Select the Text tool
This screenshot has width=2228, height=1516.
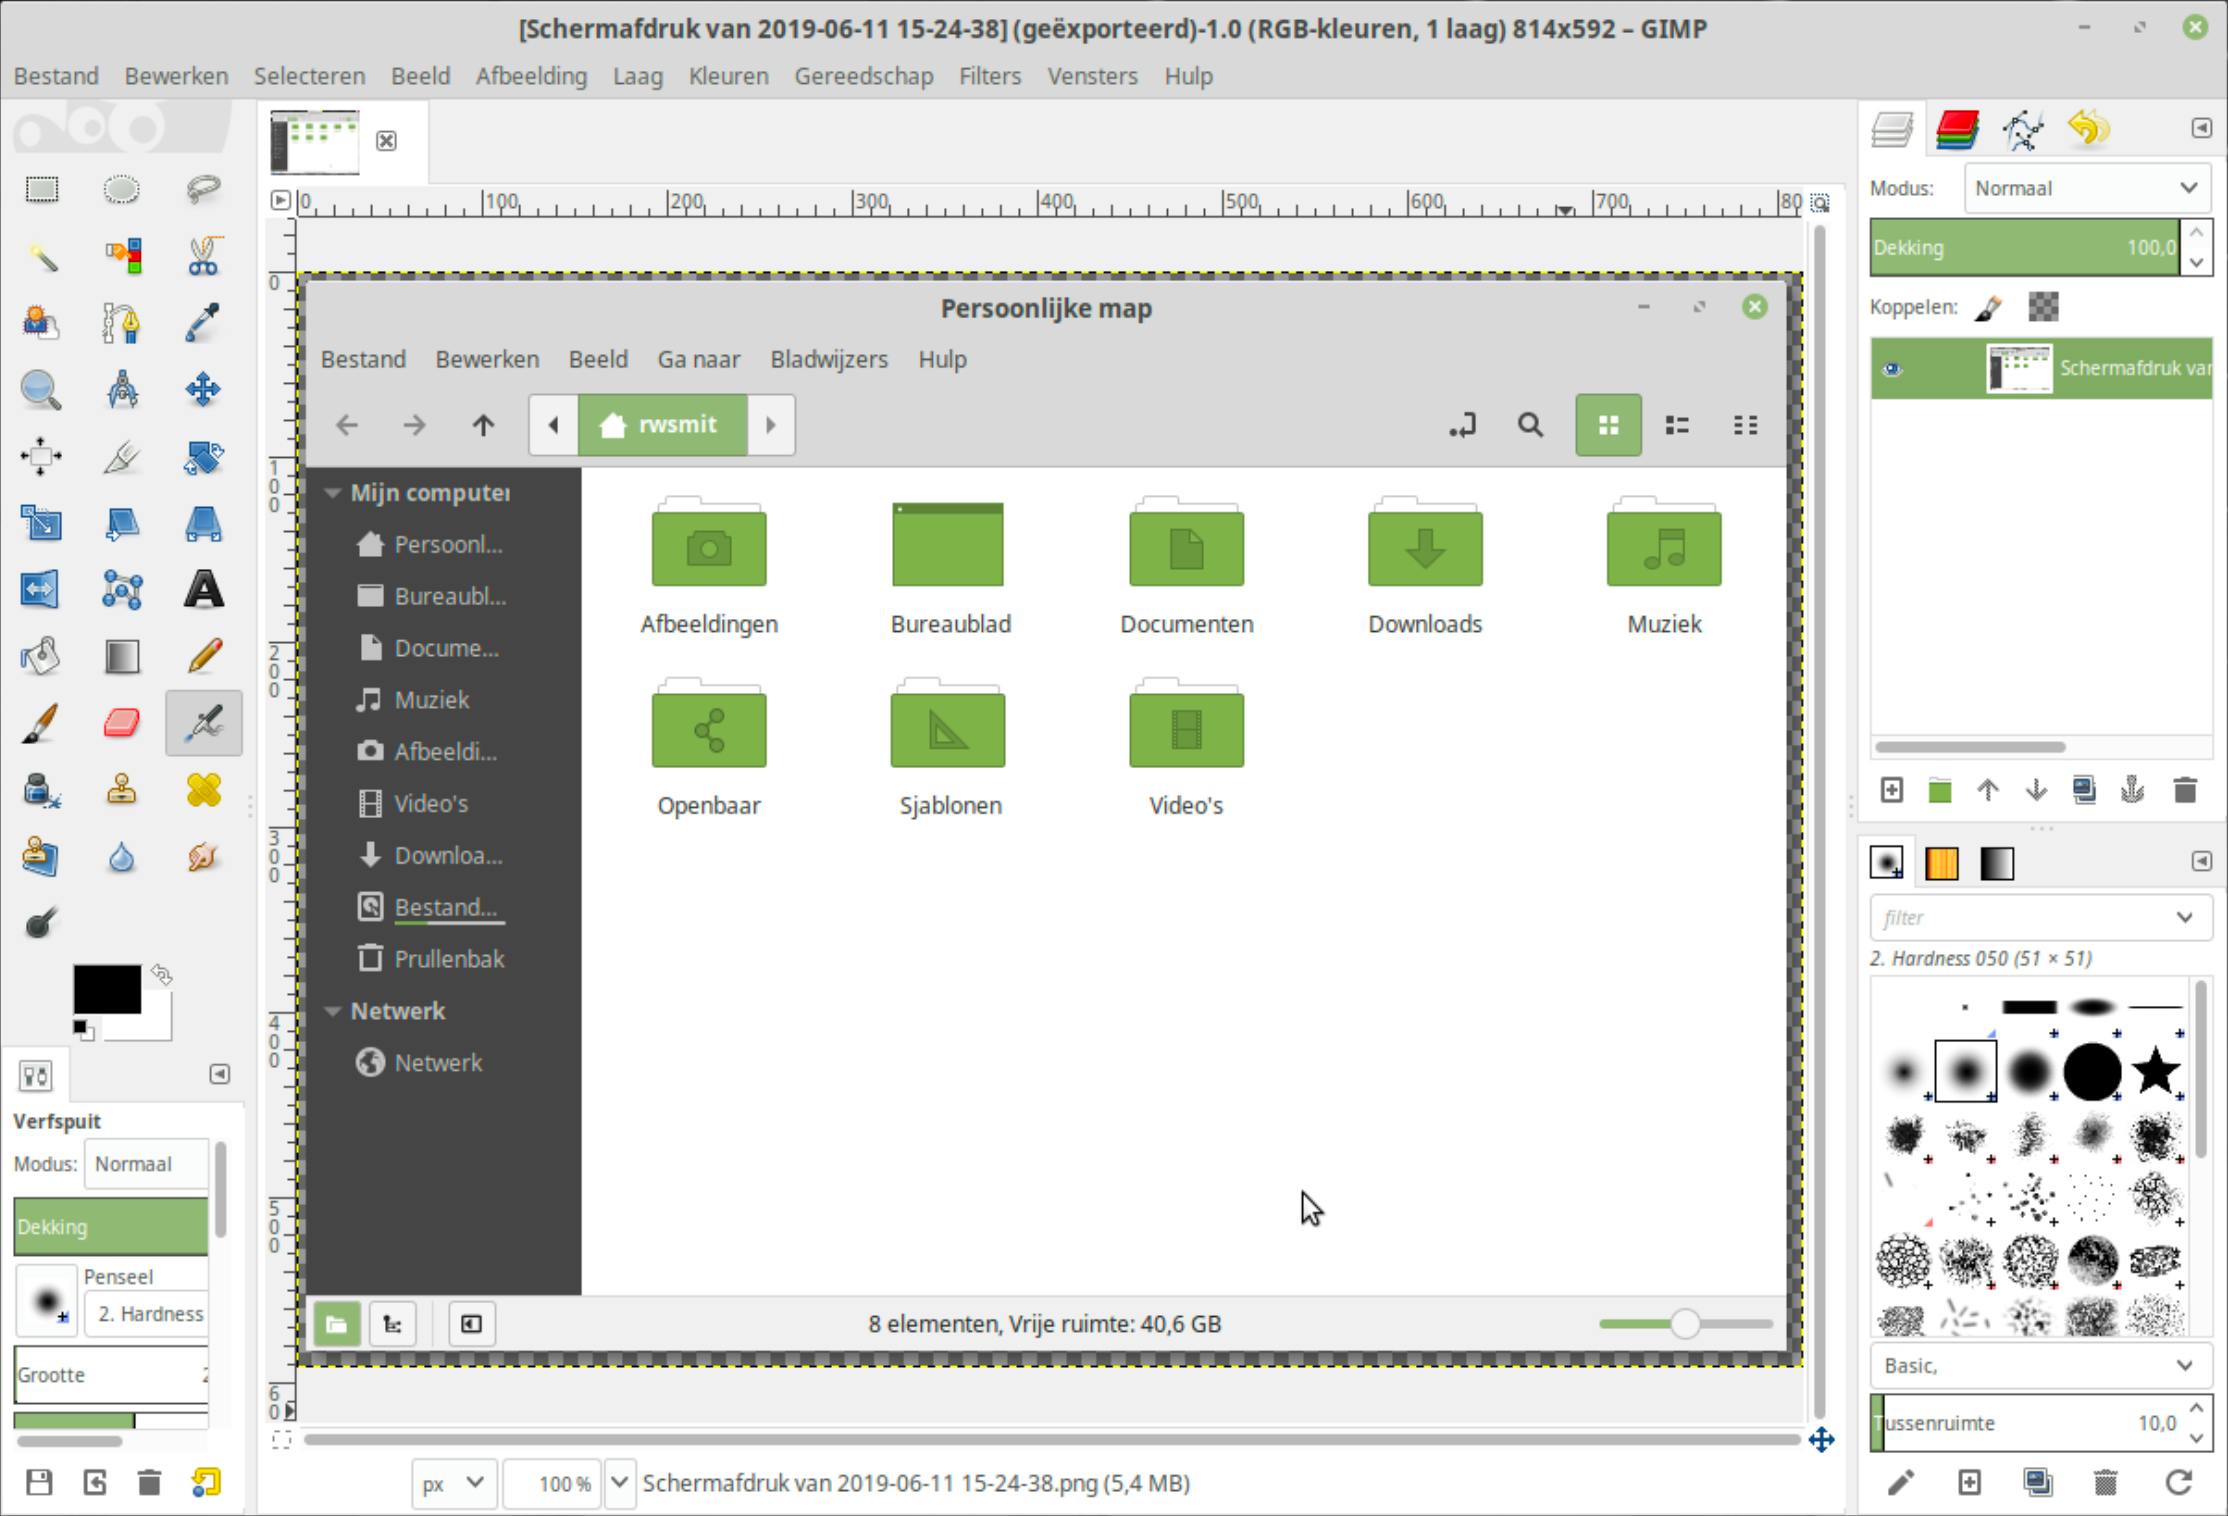click(203, 590)
